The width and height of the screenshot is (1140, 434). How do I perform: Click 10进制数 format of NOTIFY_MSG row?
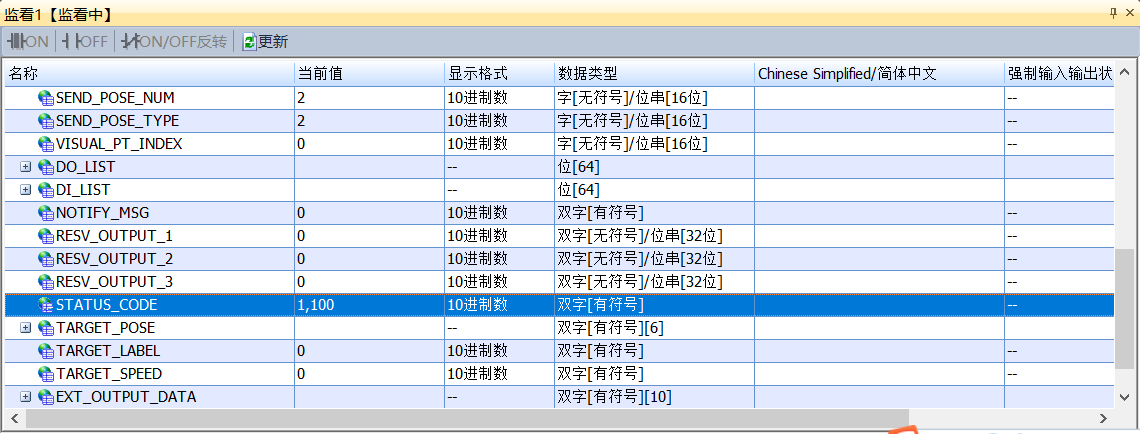[x=477, y=213]
